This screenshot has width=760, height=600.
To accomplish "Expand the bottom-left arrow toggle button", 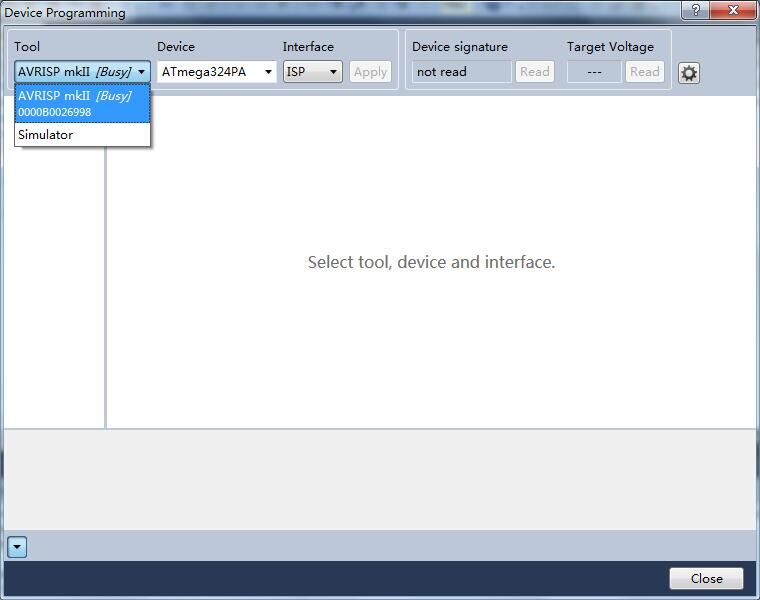I will tap(17, 547).
